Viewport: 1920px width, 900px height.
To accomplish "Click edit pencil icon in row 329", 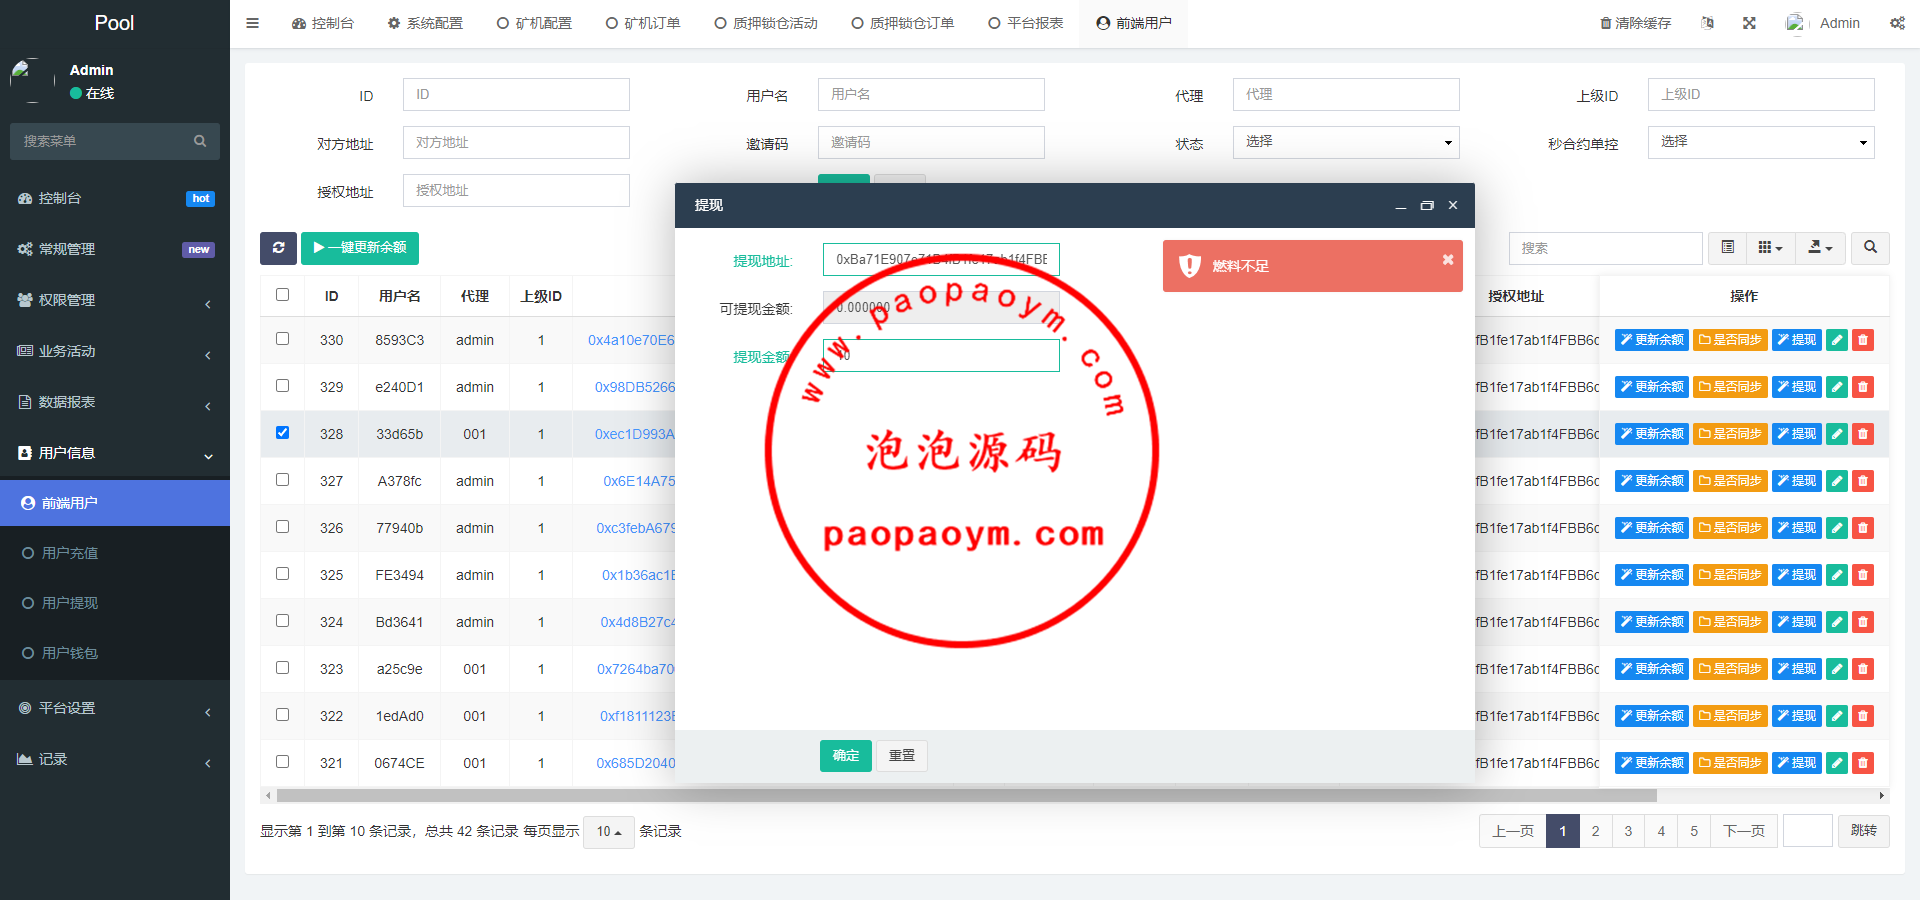I will click(1836, 387).
